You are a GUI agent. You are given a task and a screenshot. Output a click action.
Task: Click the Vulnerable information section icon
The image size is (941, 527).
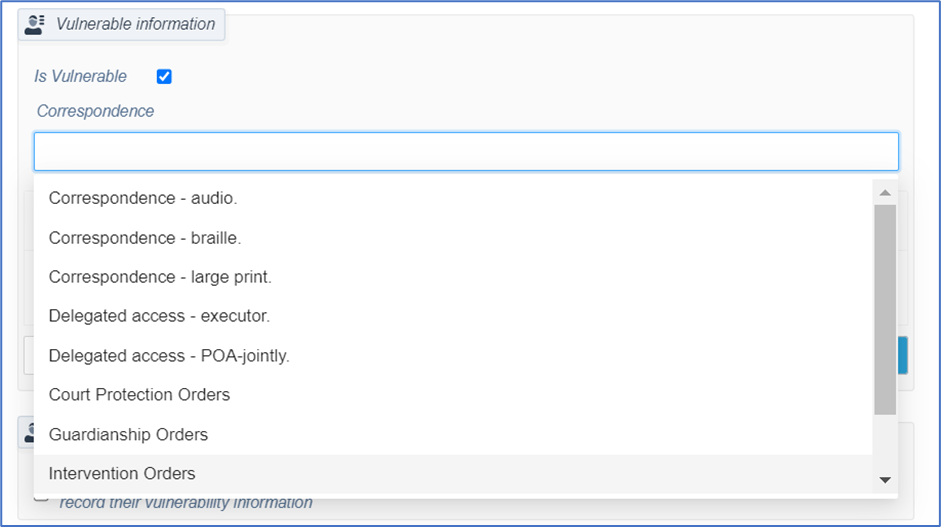point(35,25)
